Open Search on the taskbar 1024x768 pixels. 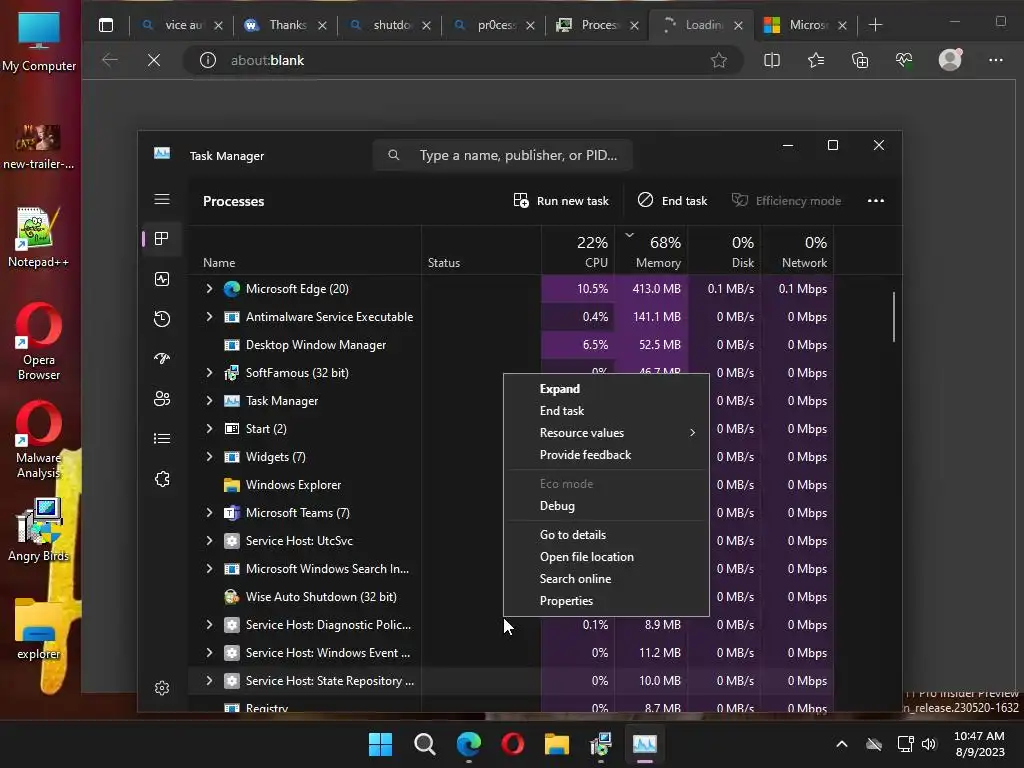click(424, 744)
